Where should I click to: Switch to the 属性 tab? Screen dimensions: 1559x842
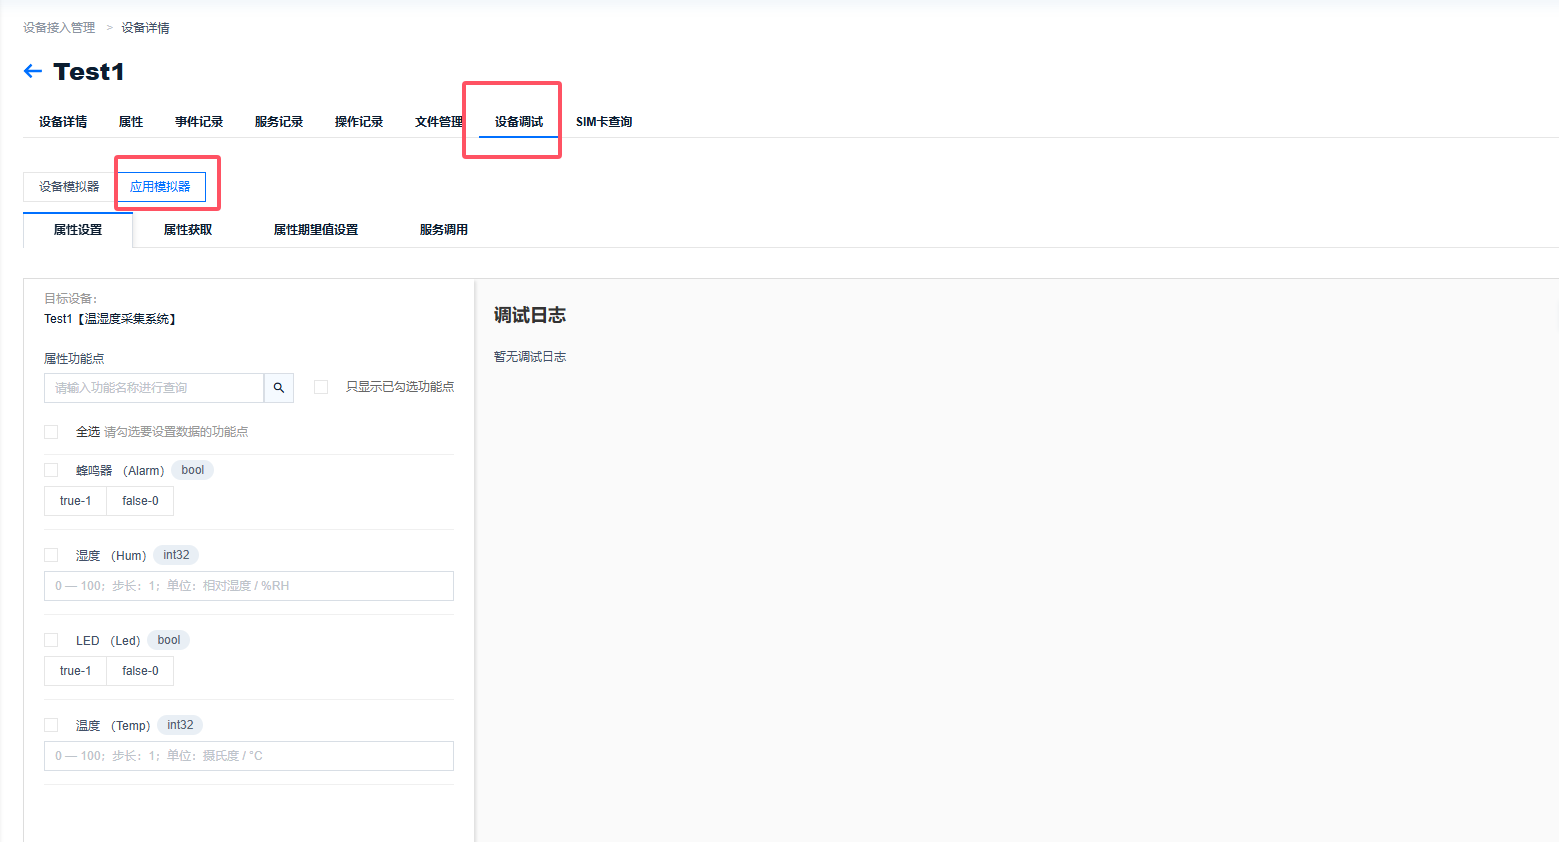pyautogui.click(x=131, y=122)
